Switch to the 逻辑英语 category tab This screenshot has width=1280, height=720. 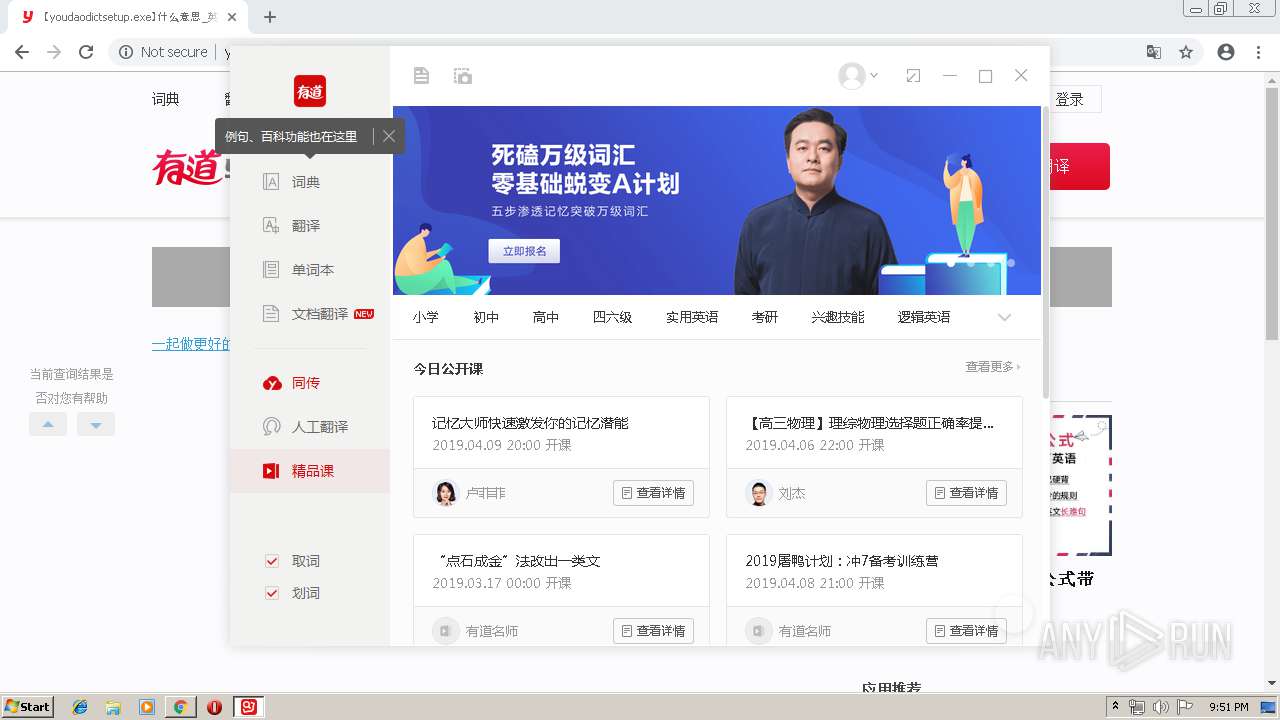[924, 317]
